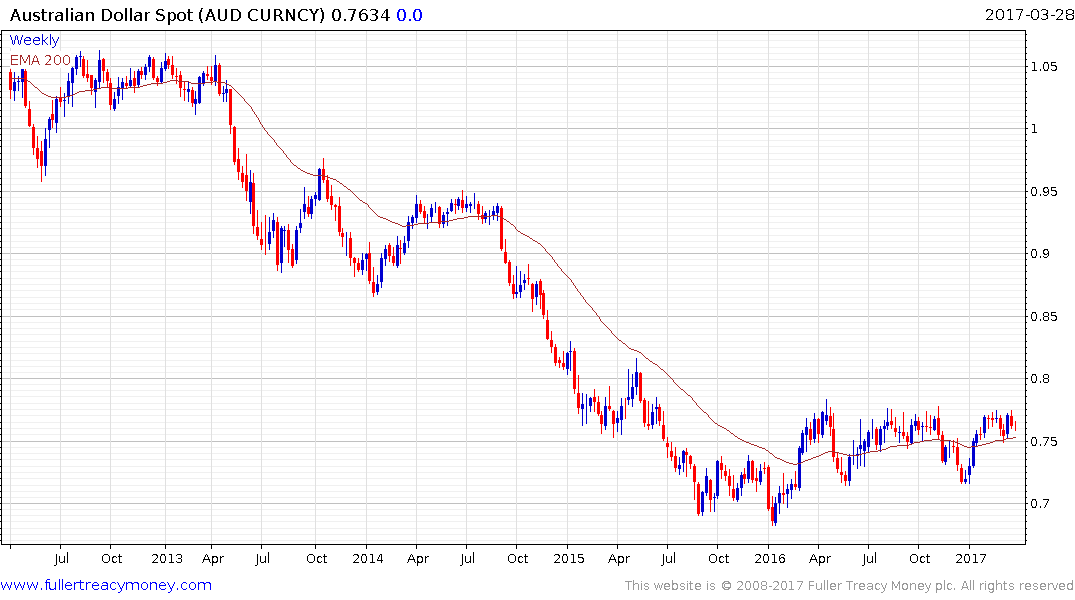Click the 2017 label on the time axis
Screen dimensions: 1075x600
coord(971,558)
